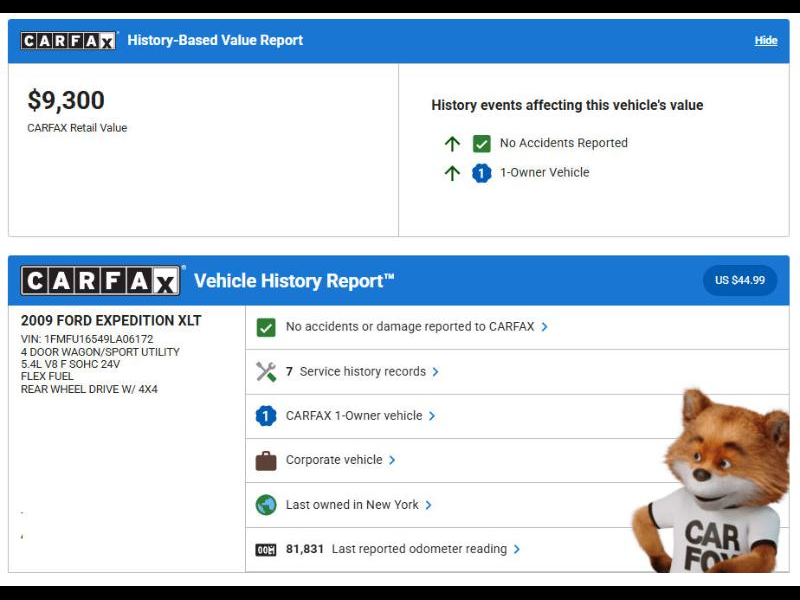Click the wrench service history icon
Screen dimensions: 800x600
coord(266,372)
